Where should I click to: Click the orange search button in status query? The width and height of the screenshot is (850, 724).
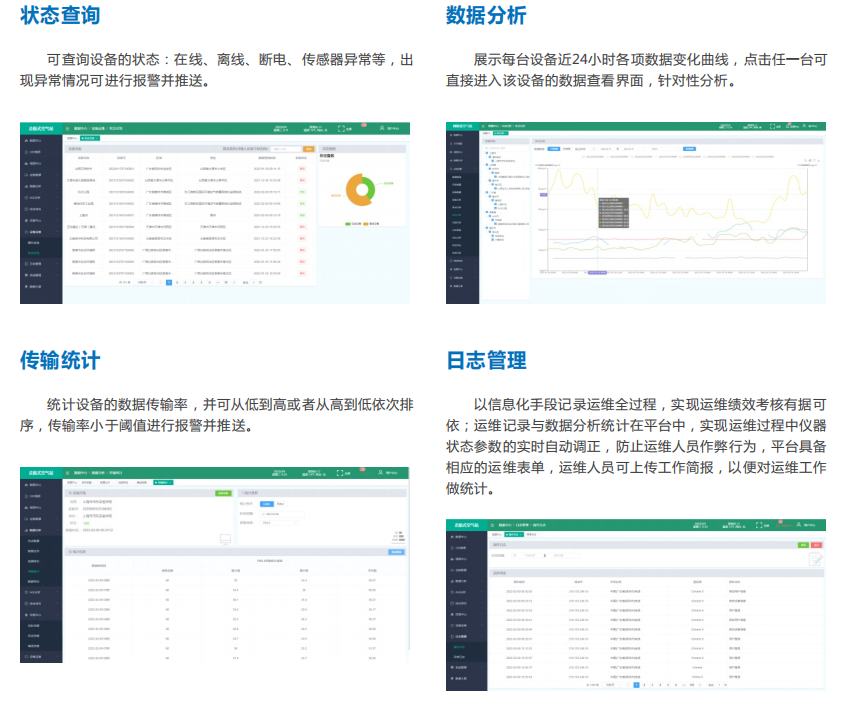pos(309,148)
